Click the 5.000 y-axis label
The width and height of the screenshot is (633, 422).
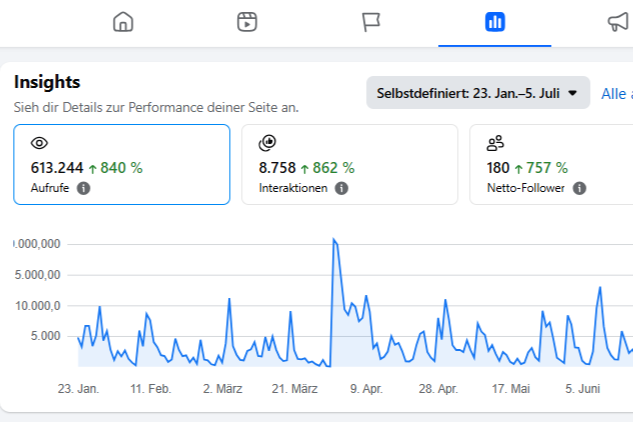(45, 336)
